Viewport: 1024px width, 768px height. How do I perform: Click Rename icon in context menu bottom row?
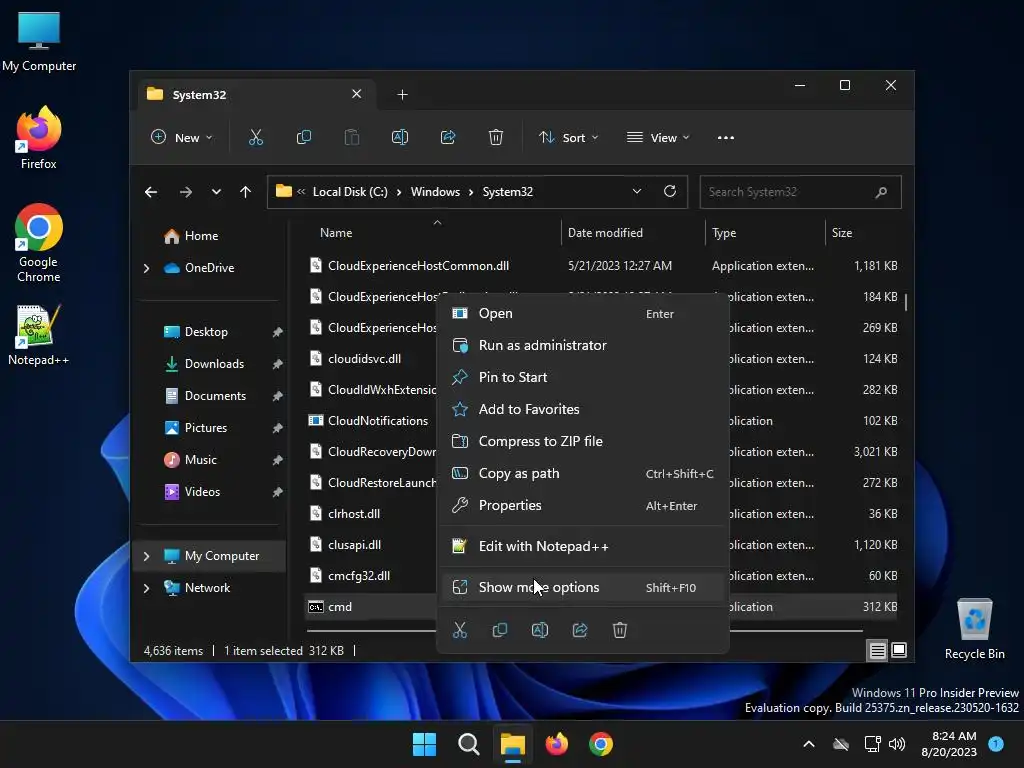click(540, 630)
